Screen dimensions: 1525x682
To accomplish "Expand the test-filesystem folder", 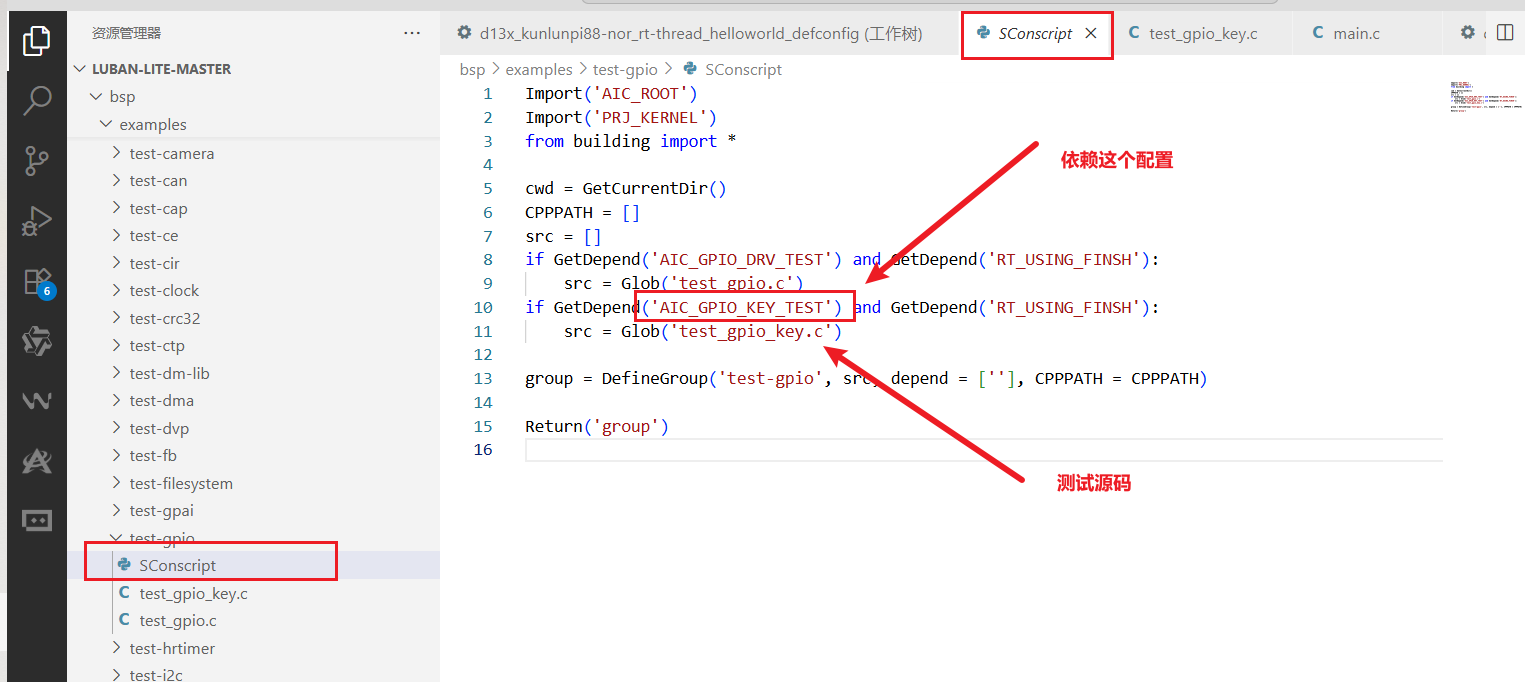I will click(254, 483).
